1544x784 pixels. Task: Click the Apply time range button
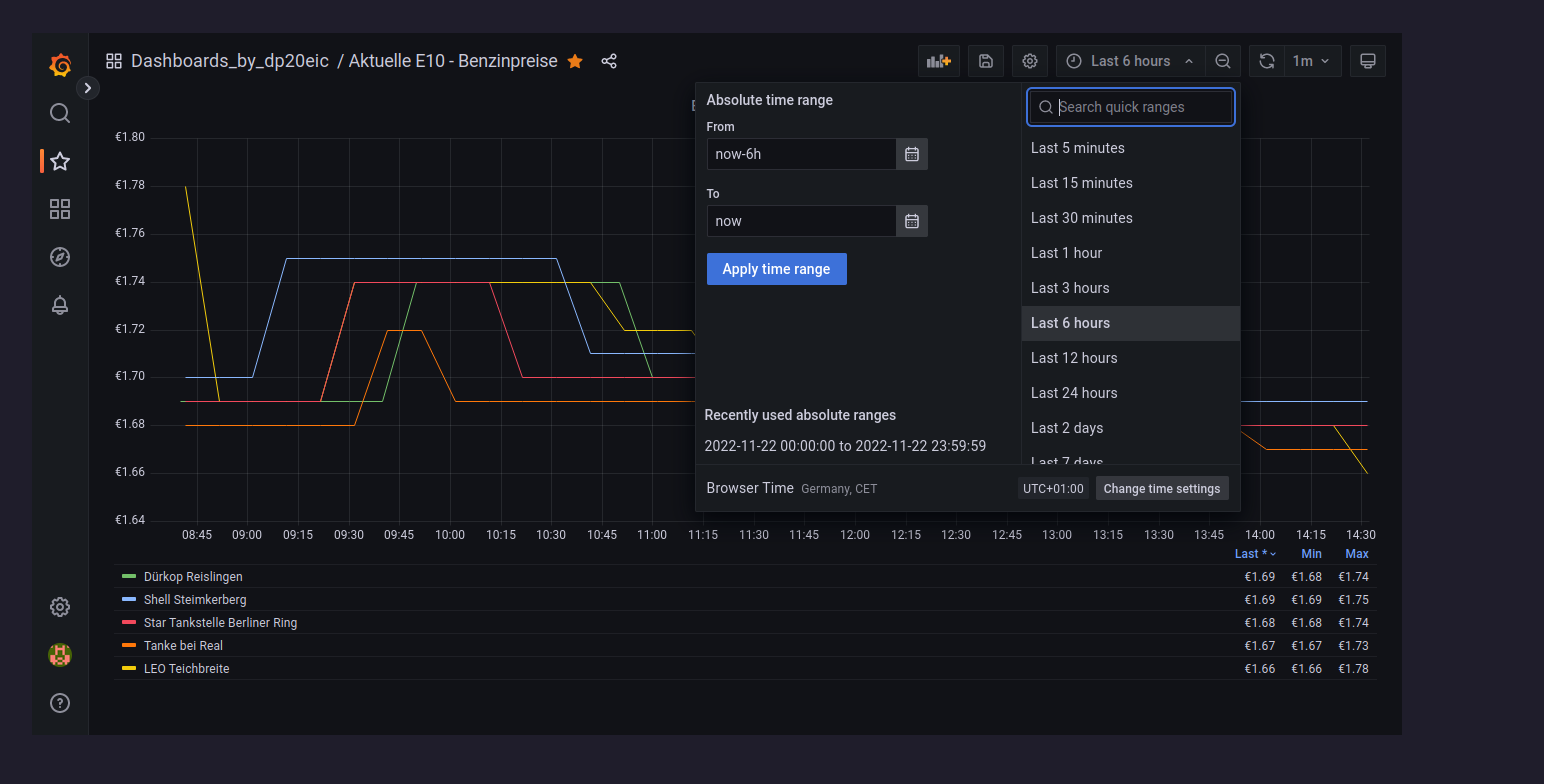tap(776, 269)
